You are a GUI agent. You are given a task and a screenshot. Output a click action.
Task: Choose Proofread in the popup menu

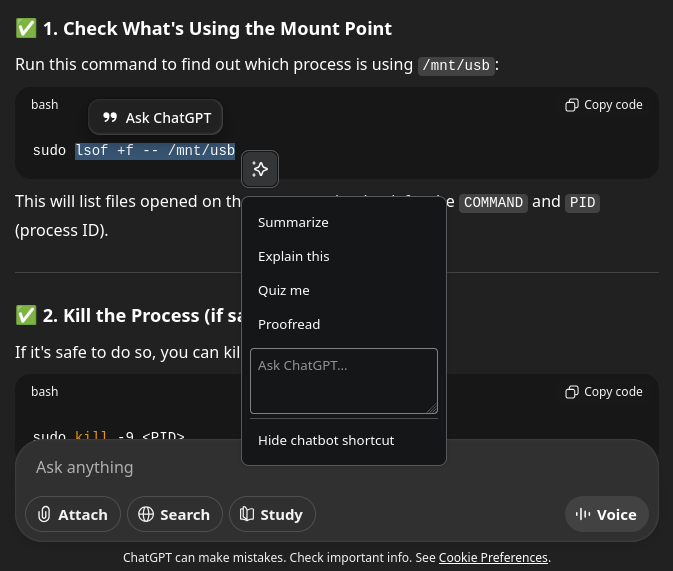[x=289, y=324]
